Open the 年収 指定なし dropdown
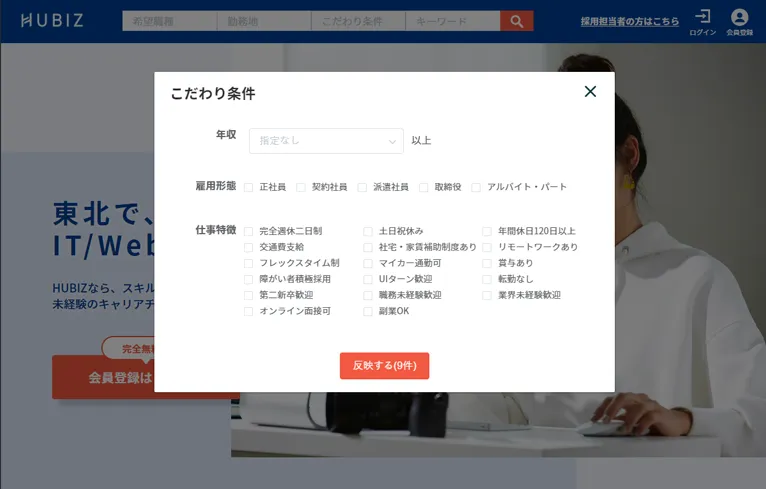Viewport: 766px width, 489px height. 326,141
